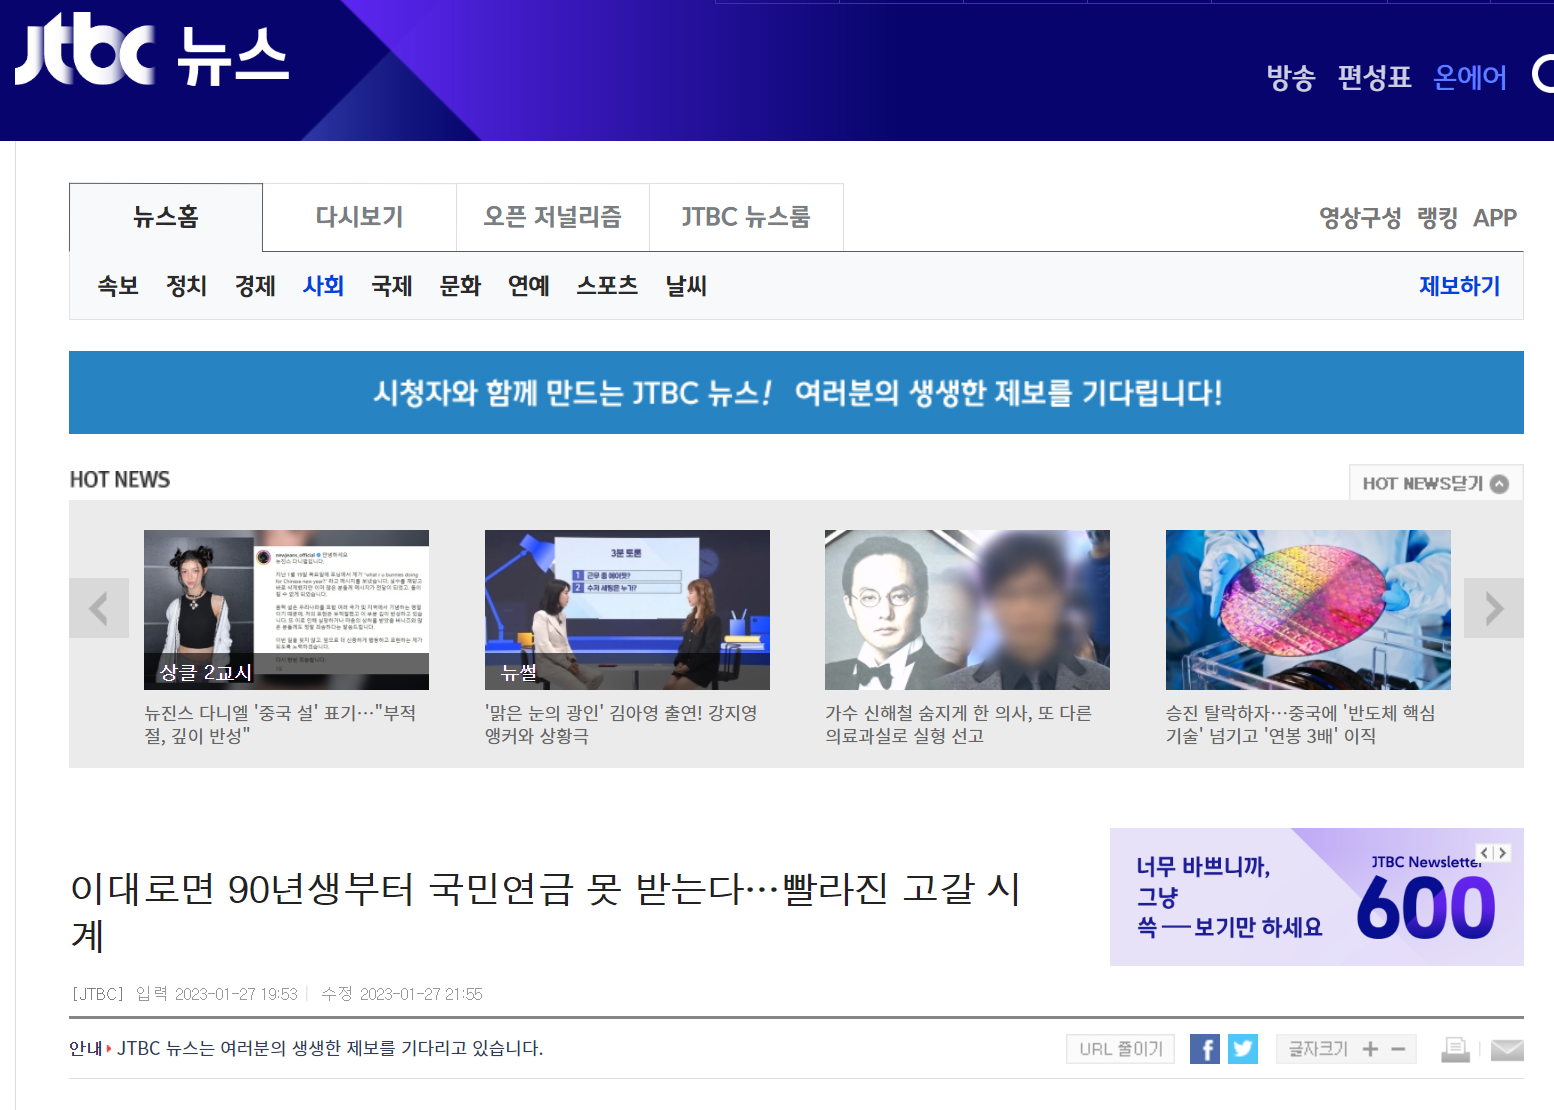Increase font size with plus icon
1554x1110 pixels.
1370,1049
